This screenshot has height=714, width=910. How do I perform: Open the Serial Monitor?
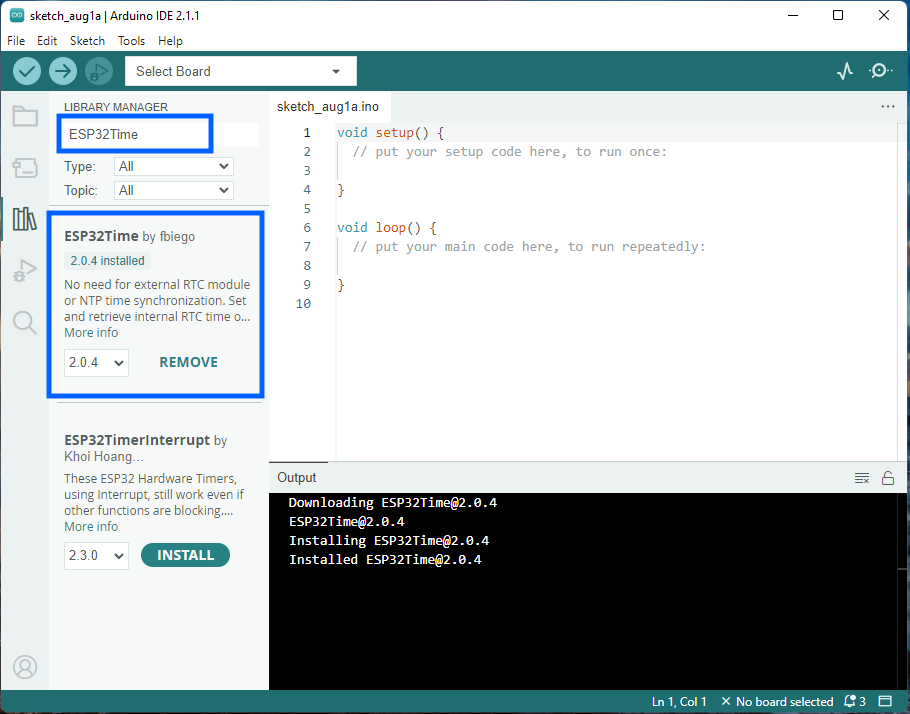pyautogui.click(x=880, y=71)
